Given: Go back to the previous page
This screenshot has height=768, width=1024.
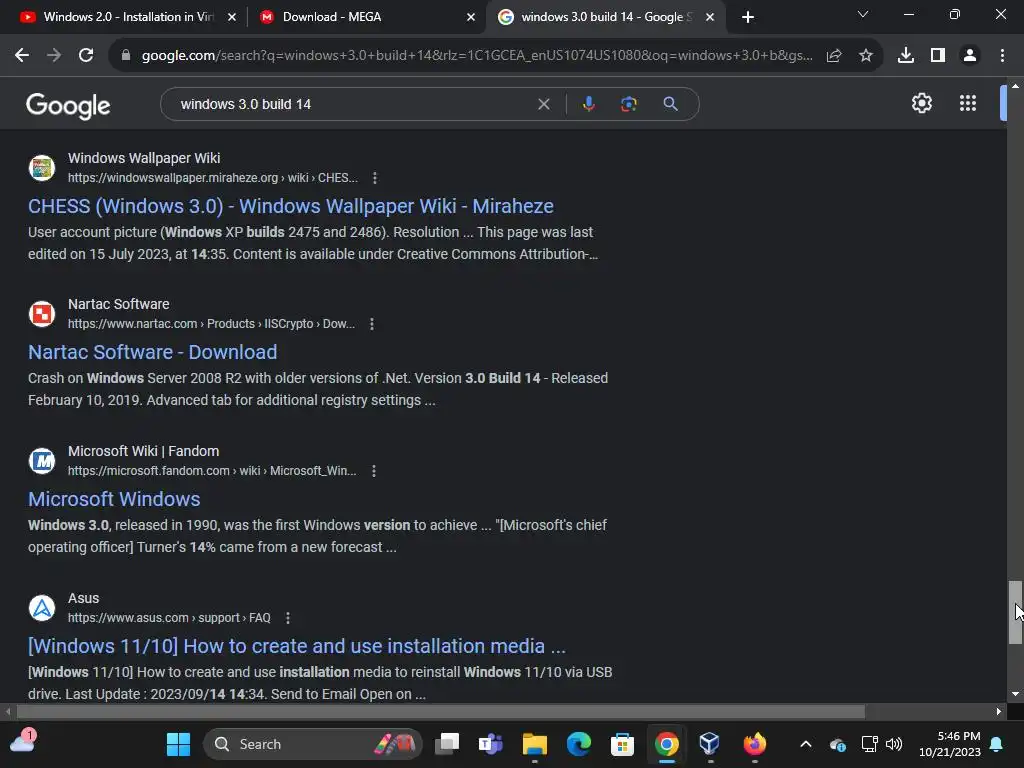Looking at the screenshot, I should (22, 56).
